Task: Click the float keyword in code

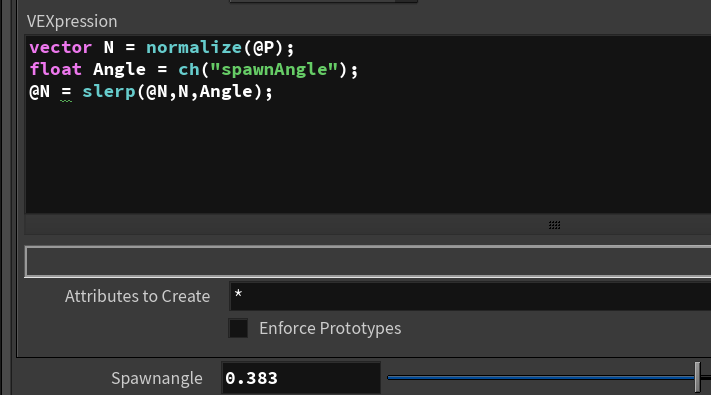Action: tap(55, 69)
